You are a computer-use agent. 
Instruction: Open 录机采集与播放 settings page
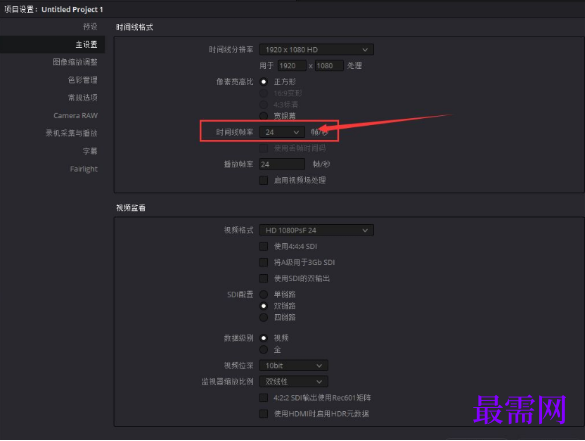pos(71,133)
